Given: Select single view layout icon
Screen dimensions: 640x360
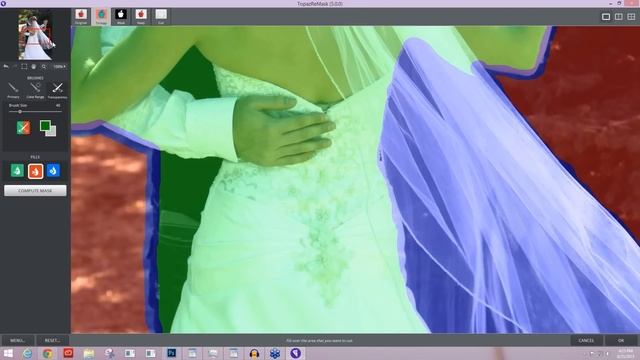Looking at the screenshot, I should click(x=606, y=17).
